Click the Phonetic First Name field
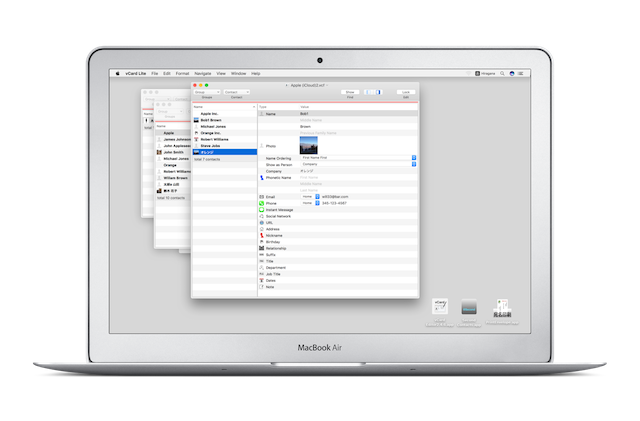The height and width of the screenshot is (421, 640). [x=358, y=178]
